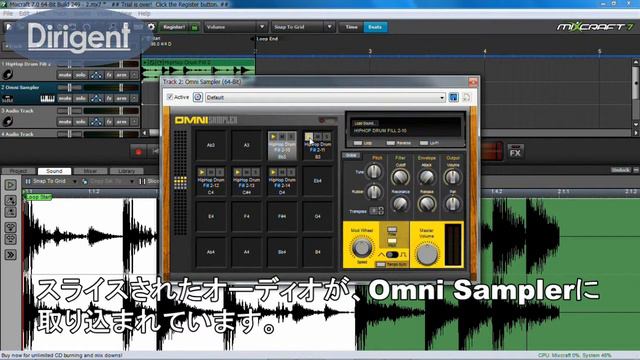Expand the sound editor double-arrow icon

[x=11, y=255]
